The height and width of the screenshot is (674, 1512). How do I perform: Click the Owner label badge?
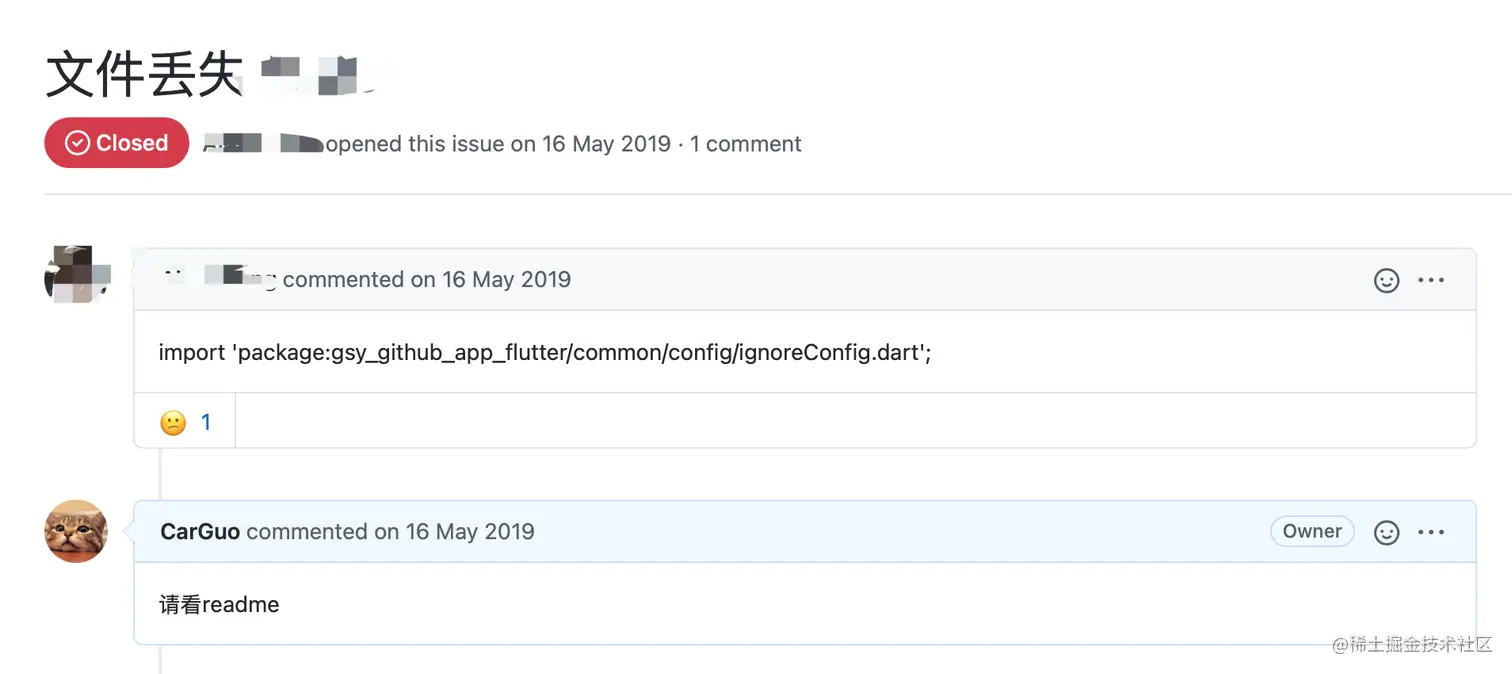(x=1312, y=532)
